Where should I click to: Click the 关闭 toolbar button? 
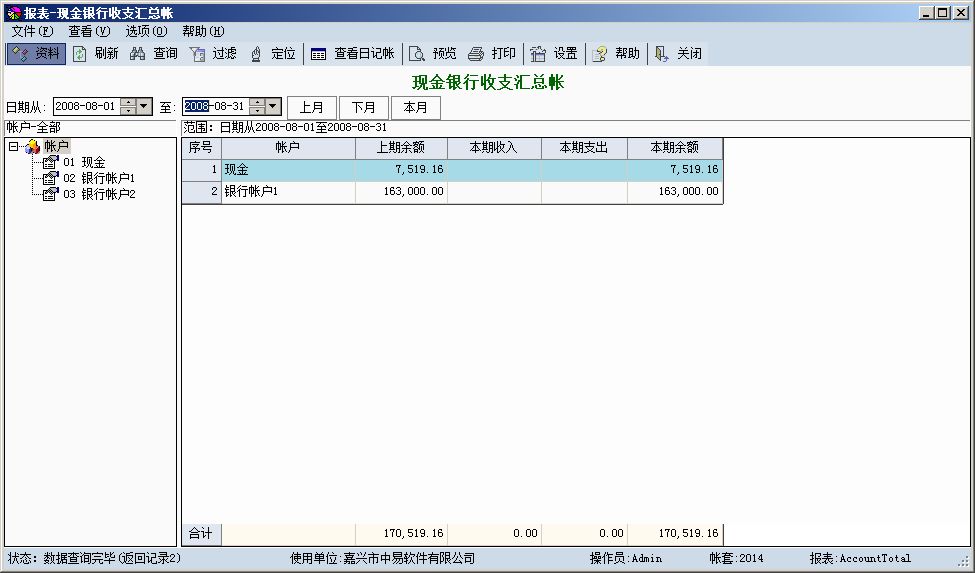click(679, 54)
